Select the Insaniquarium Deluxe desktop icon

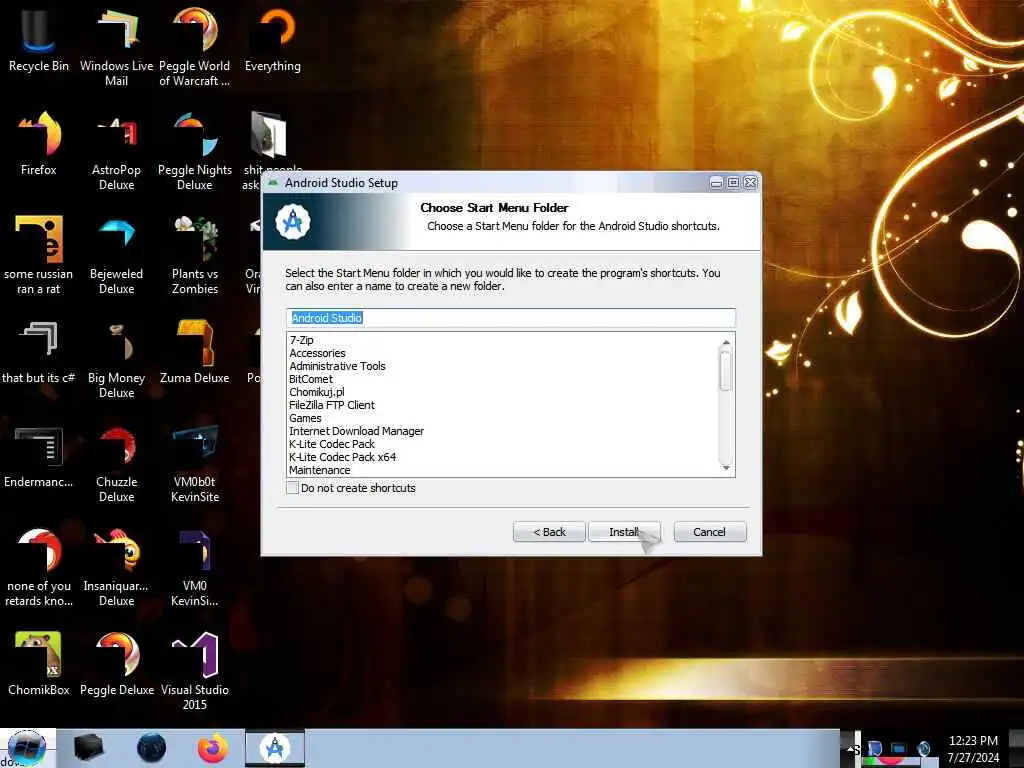116,566
